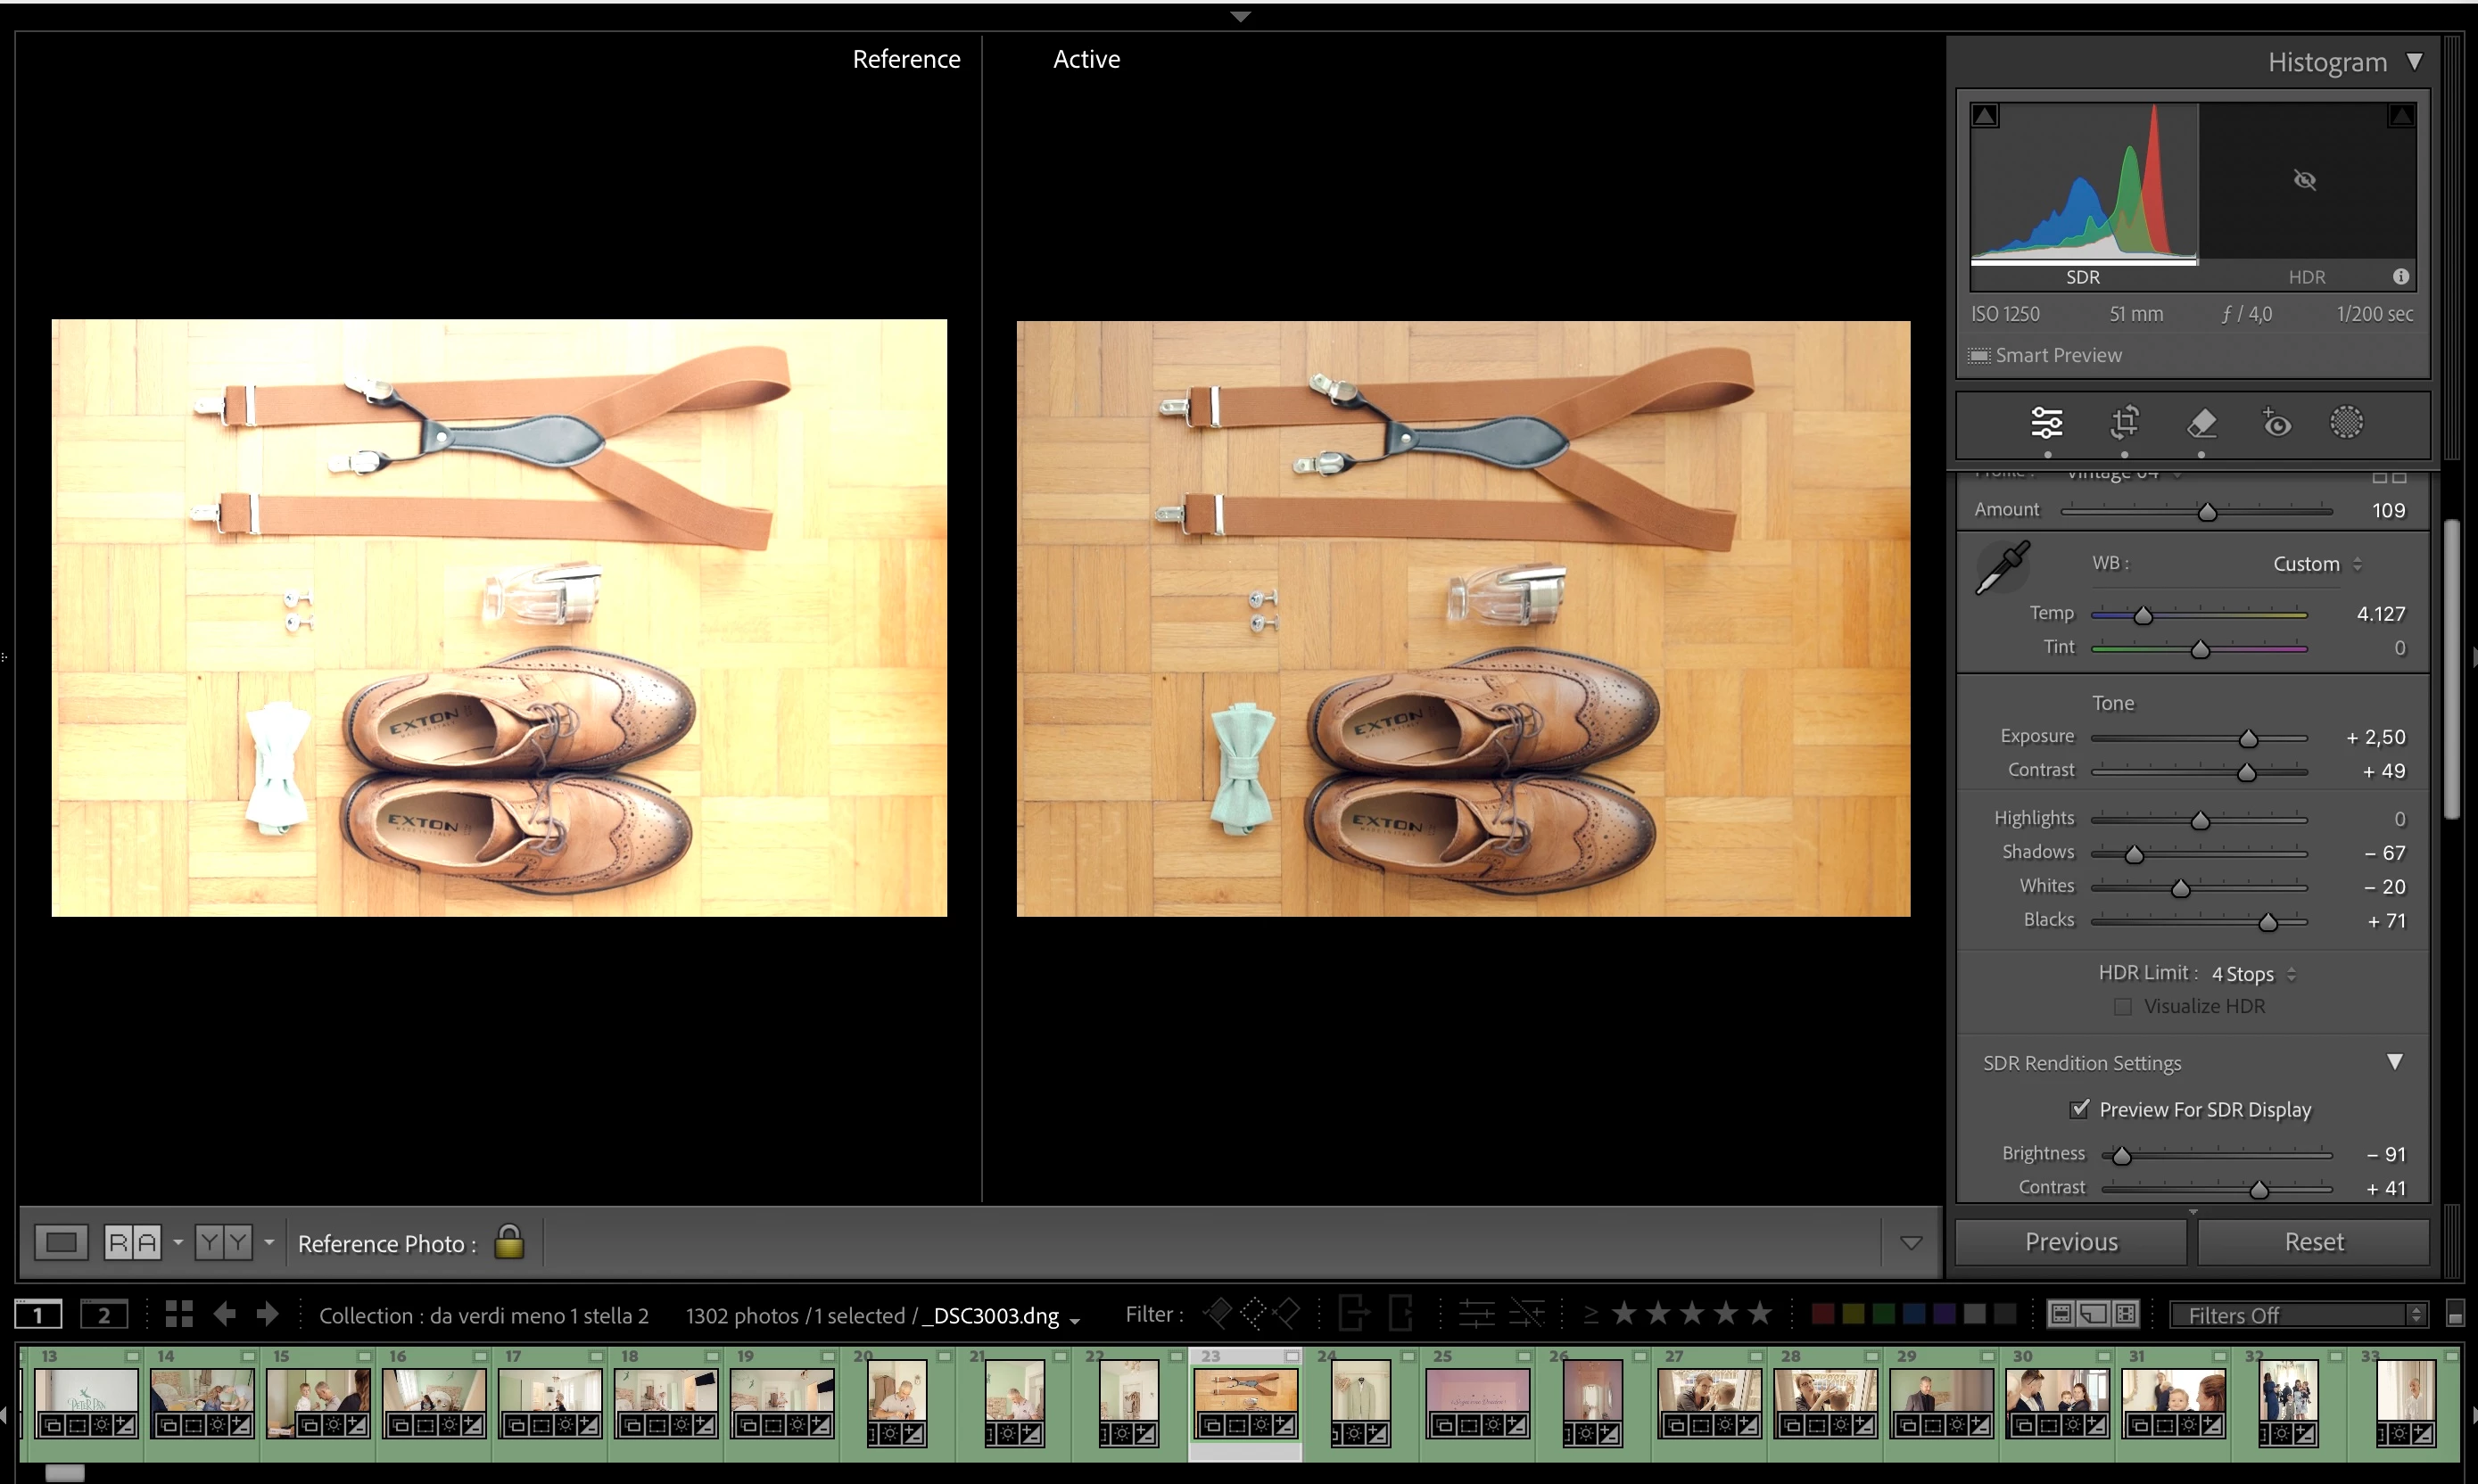The height and width of the screenshot is (1484, 2478).
Task: Select the Crop tool icon
Action: [2124, 423]
